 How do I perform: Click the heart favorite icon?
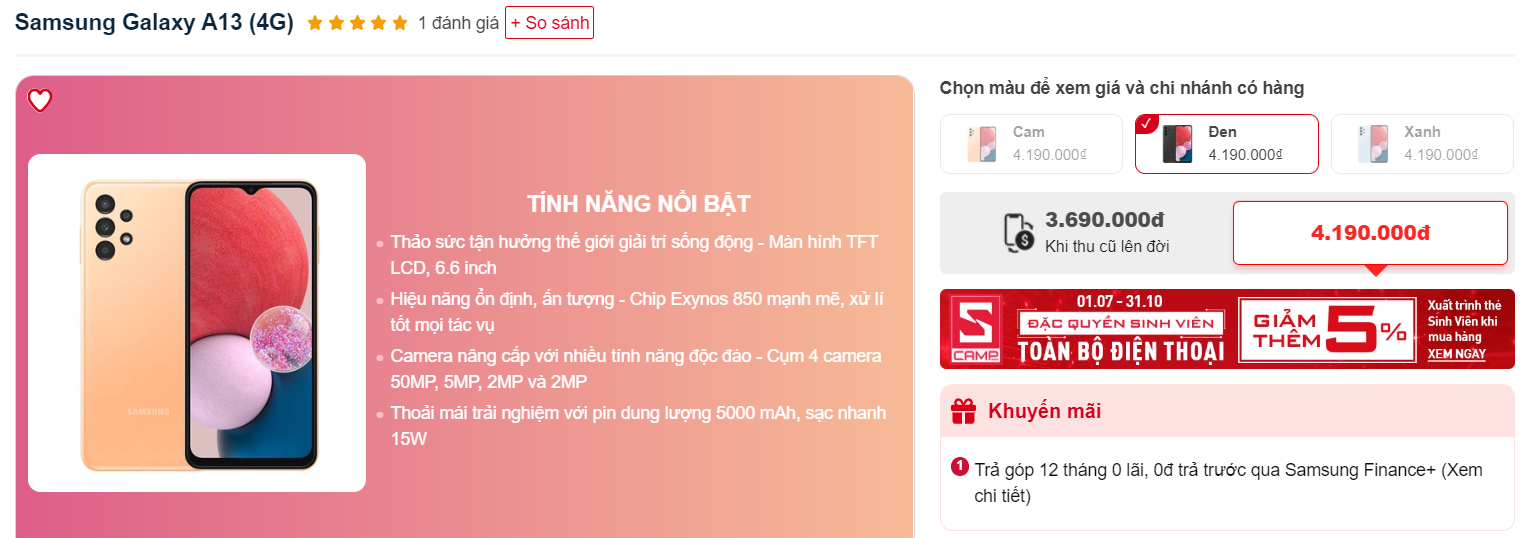pyautogui.click(x=39, y=100)
